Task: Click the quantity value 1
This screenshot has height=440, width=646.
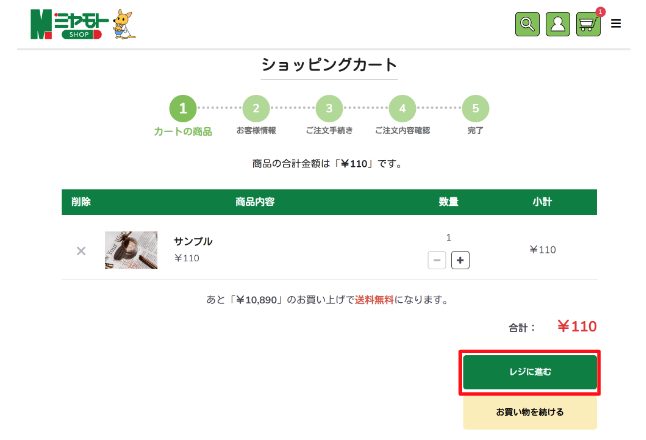Action: [x=449, y=237]
